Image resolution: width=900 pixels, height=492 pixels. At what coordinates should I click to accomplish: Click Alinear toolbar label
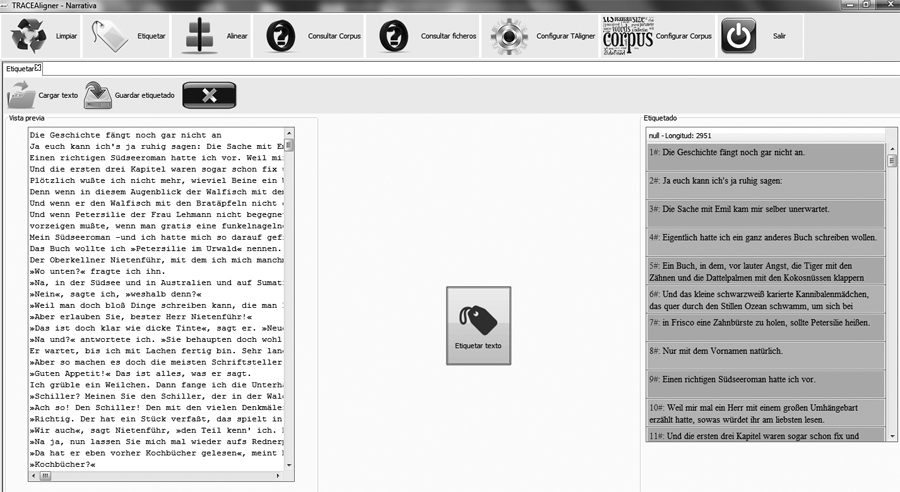click(x=236, y=36)
